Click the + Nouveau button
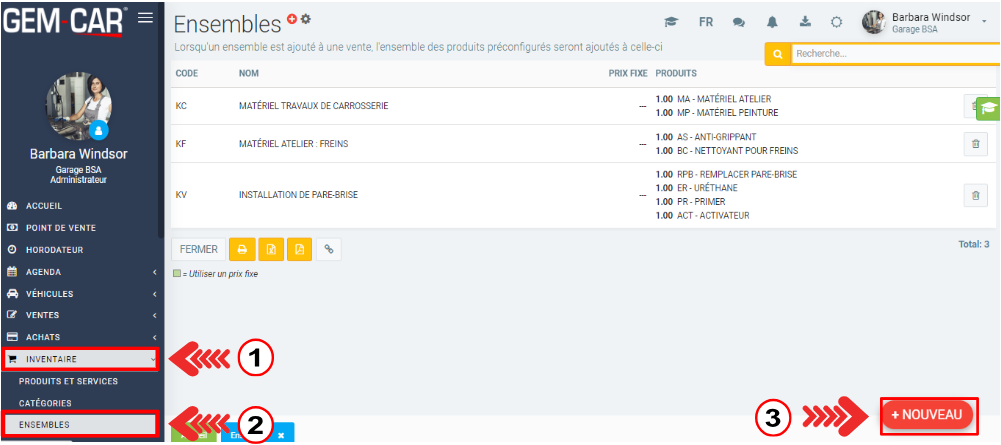 coord(926,414)
